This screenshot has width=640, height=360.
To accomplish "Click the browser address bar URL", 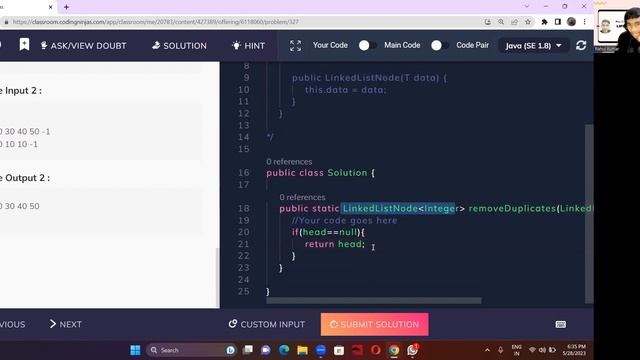I will pos(155,22).
